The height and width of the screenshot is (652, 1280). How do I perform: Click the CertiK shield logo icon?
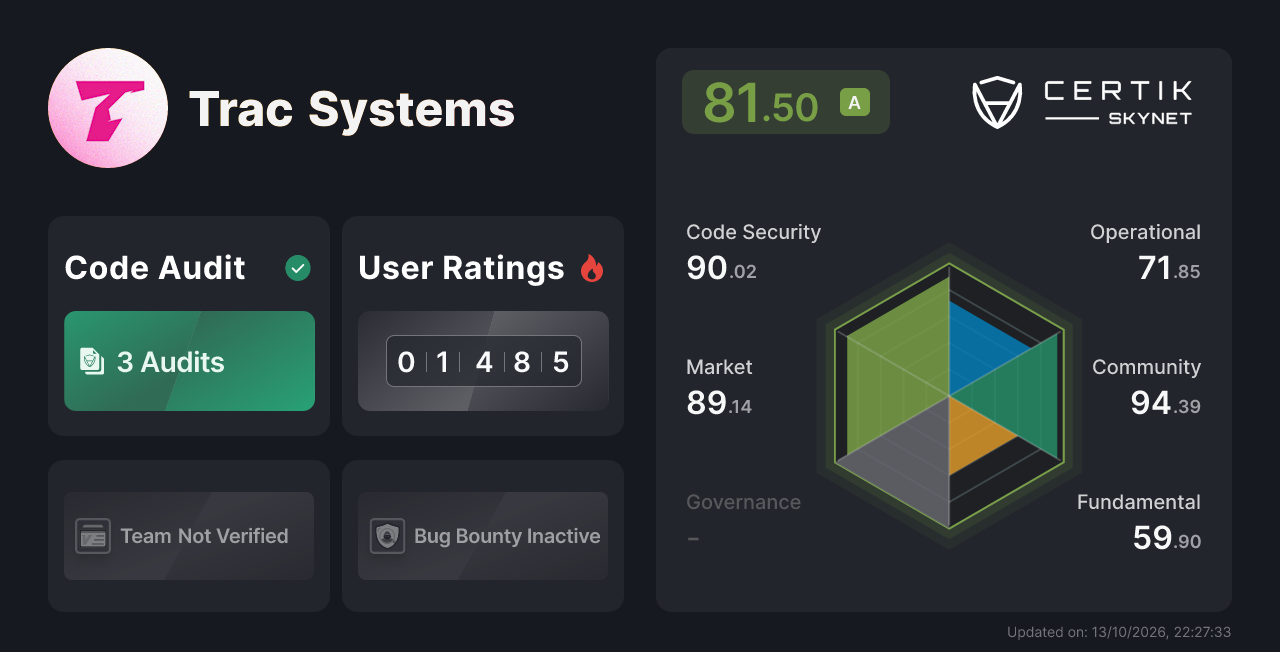[x=997, y=103]
